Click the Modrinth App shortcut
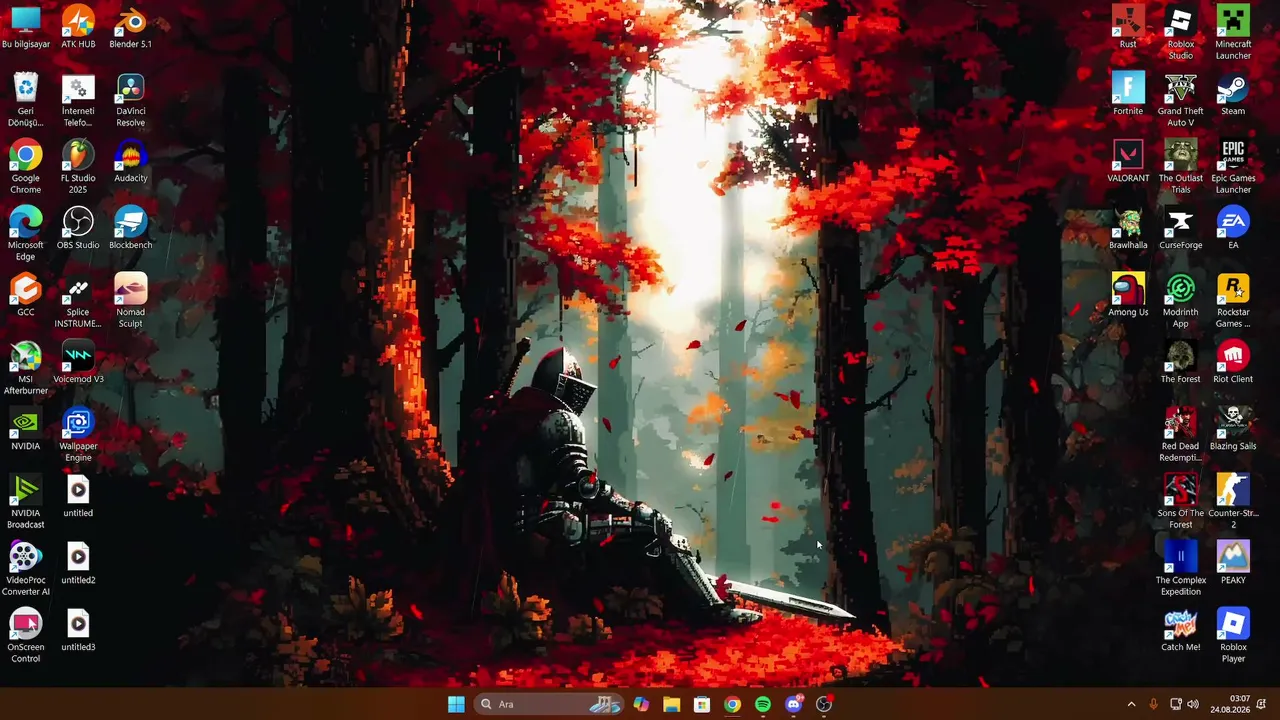The image size is (1280, 720). 1181,301
